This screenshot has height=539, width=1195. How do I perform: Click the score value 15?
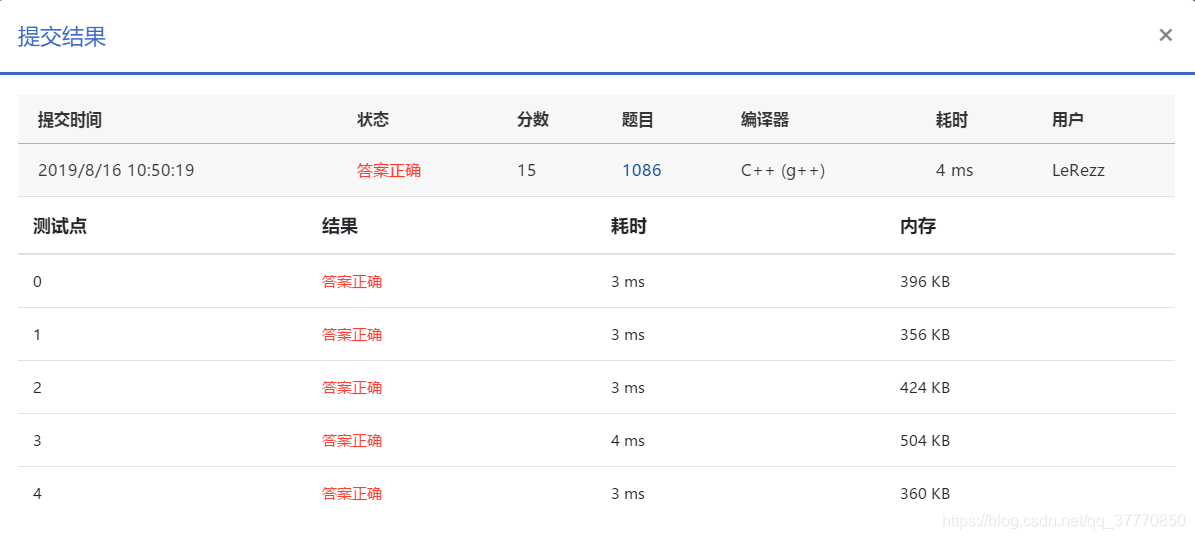coord(527,170)
